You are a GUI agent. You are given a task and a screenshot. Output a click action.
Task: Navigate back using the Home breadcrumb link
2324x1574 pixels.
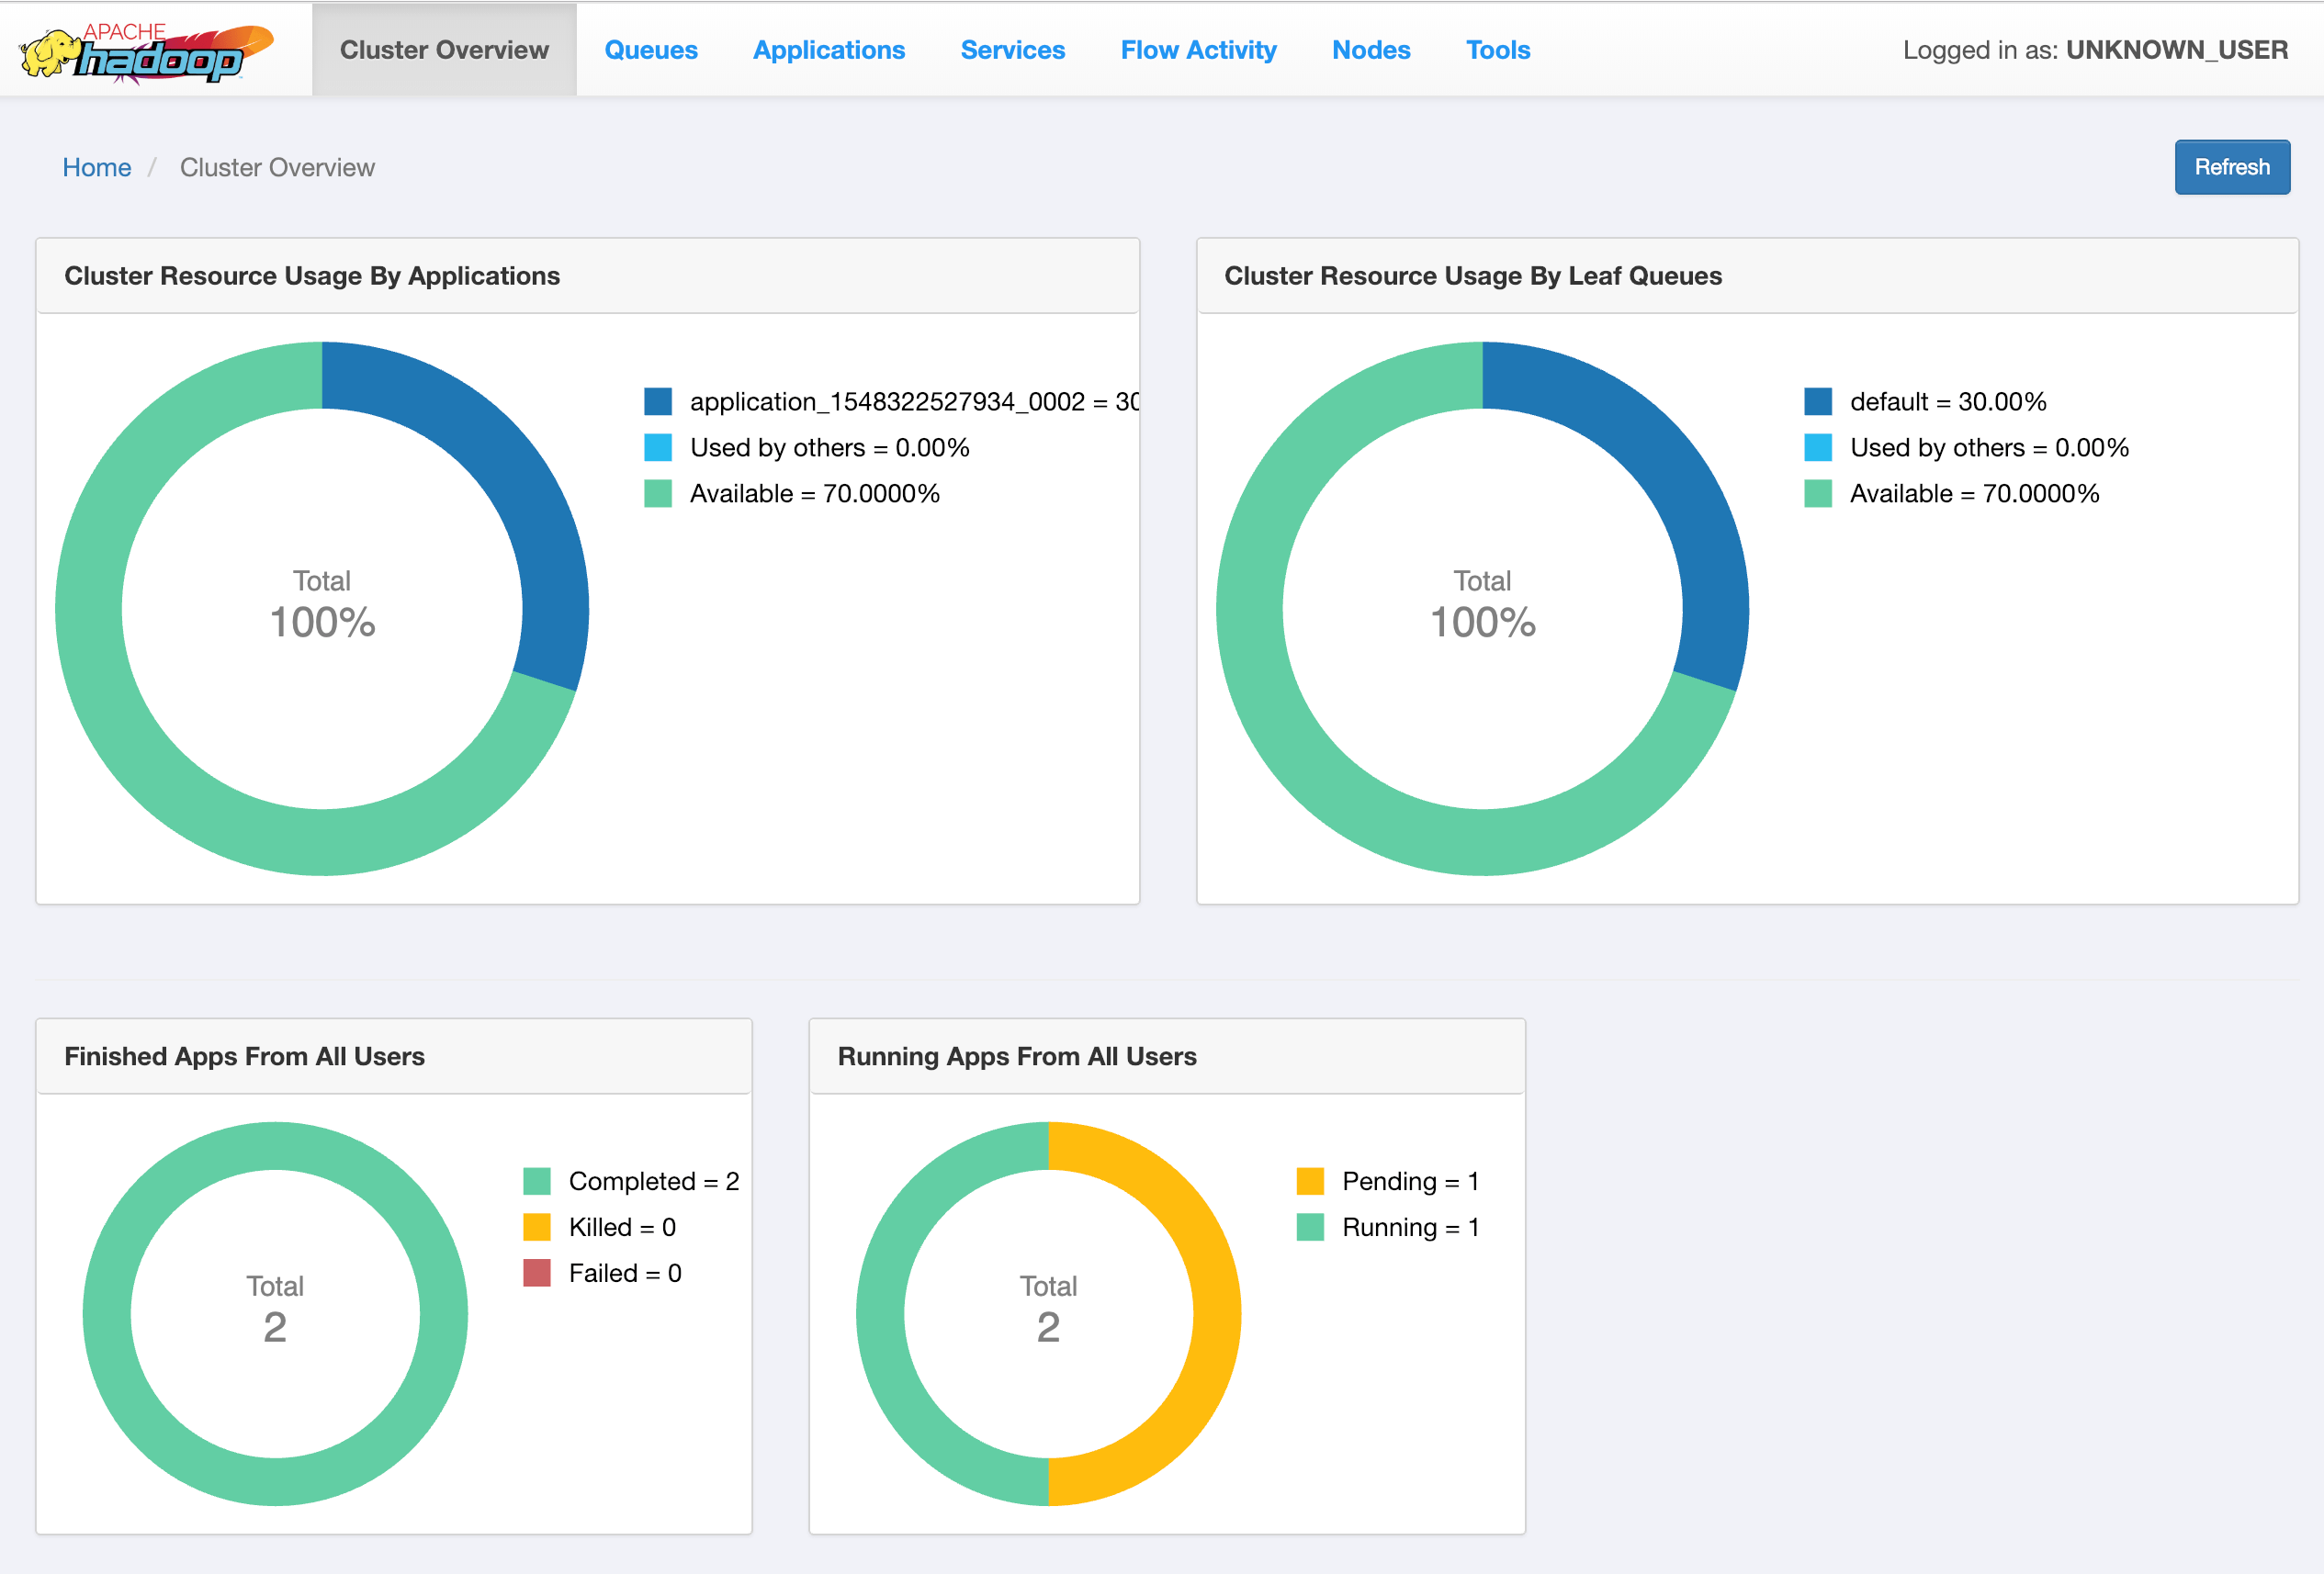97,167
